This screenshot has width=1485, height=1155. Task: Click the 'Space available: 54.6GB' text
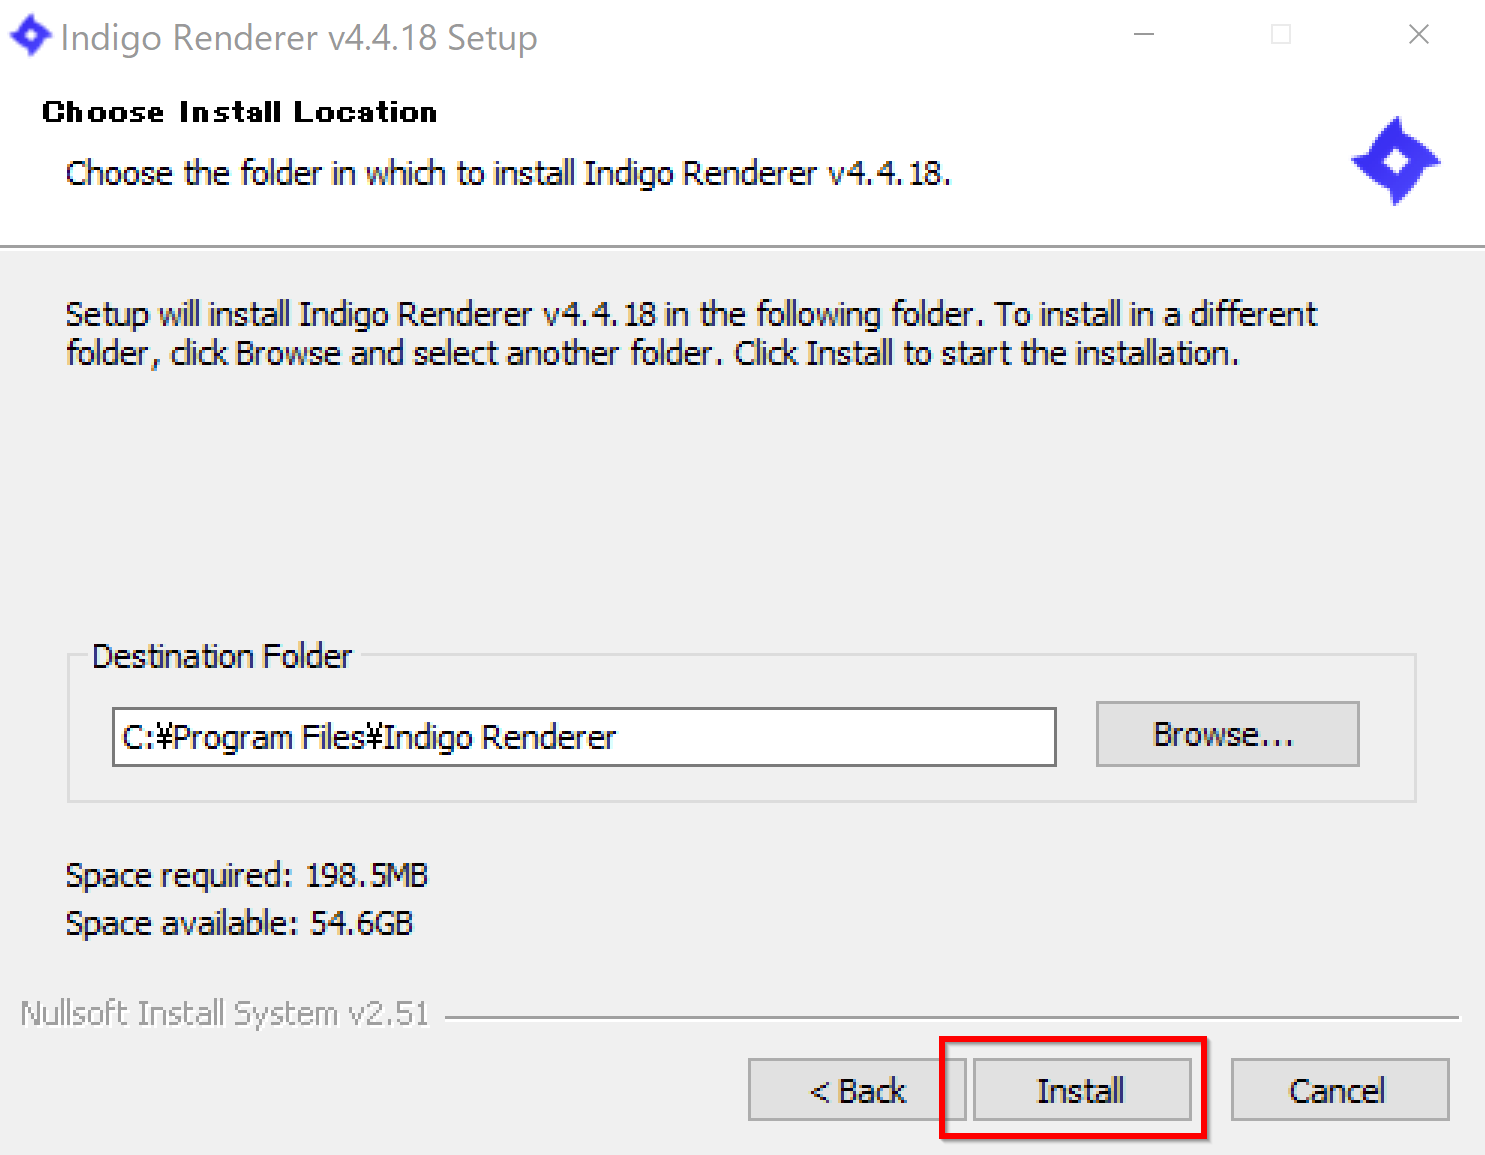point(239,923)
